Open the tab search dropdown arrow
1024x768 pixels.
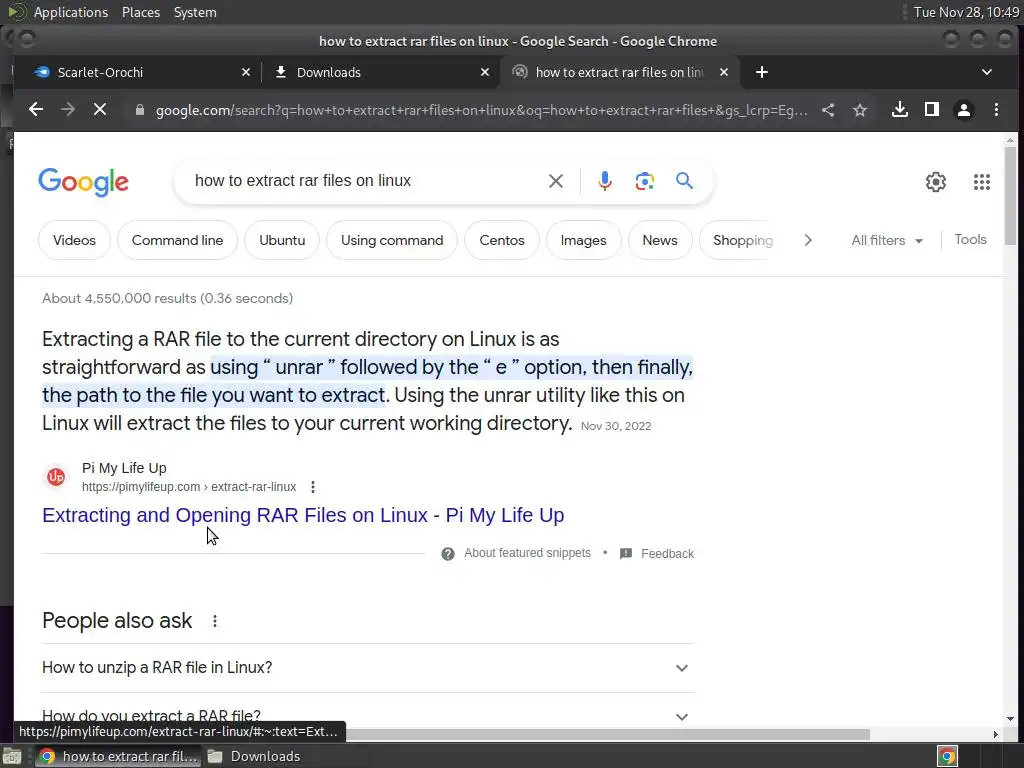[x=987, y=72]
